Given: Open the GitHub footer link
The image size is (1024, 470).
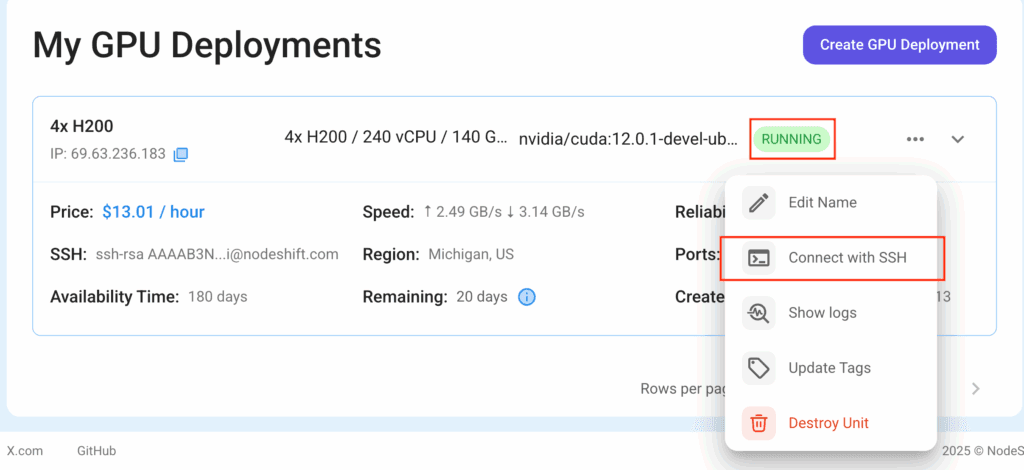Looking at the screenshot, I should pyautogui.click(x=97, y=450).
